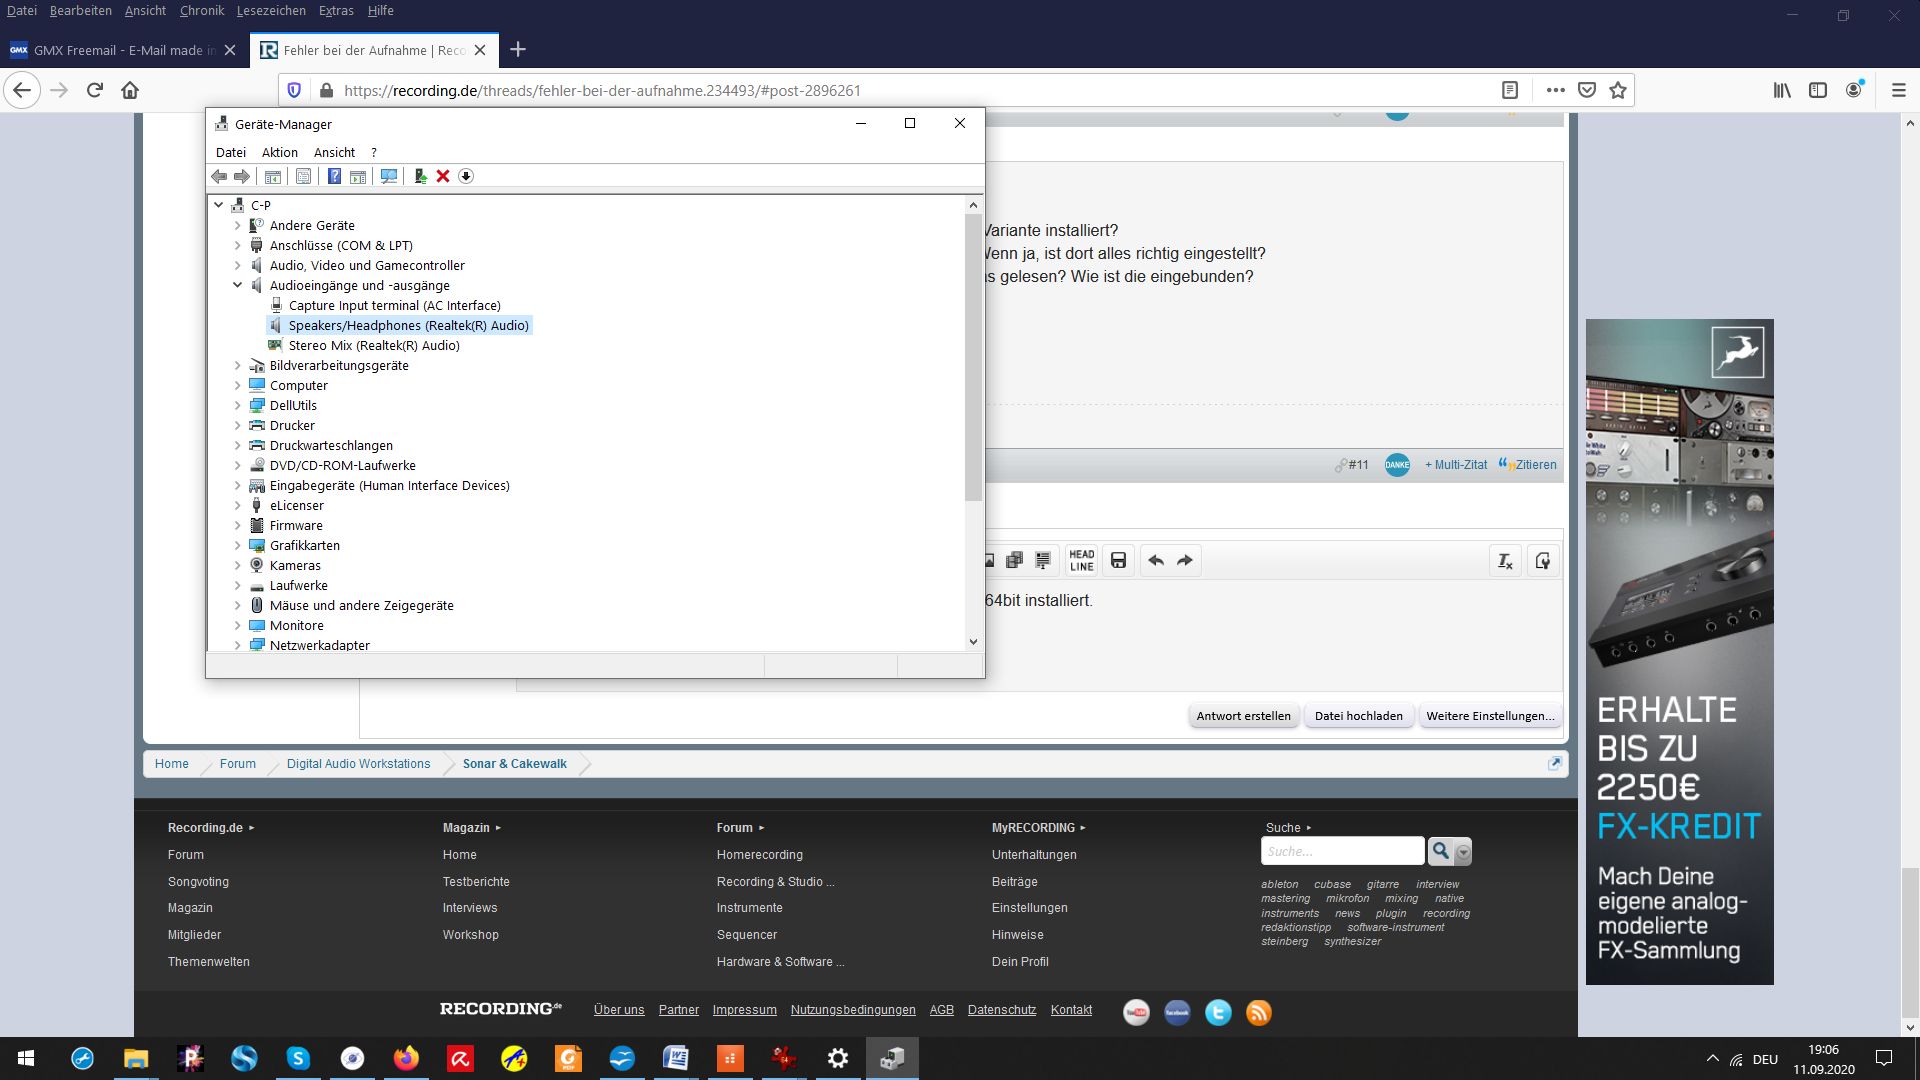Click the disable device down-arrow icon
Screen dimensions: 1920x1080
pyautogui.click(x=466, y=176)
